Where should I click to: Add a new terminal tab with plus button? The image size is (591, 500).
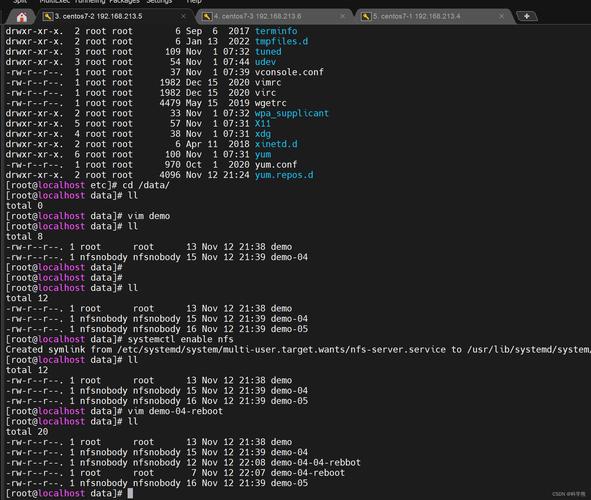(527, 16)
